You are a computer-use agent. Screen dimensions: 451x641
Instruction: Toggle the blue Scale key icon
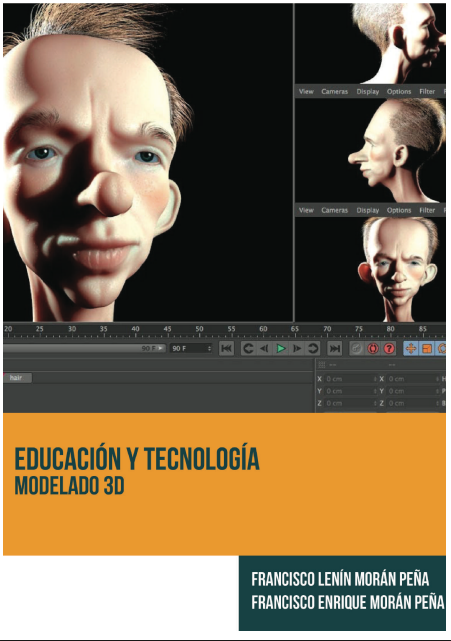tap(427, 348)
